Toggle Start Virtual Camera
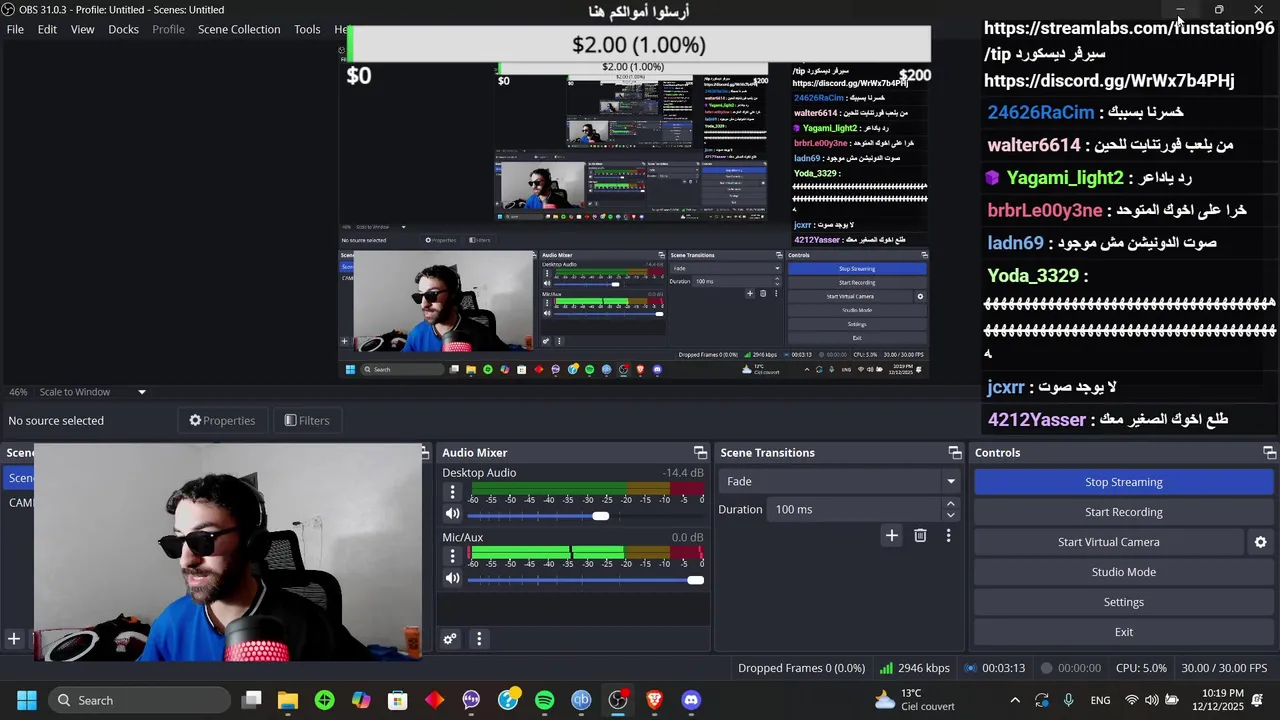The height and width of the screenshot is (720, 1280). pyautogui.click(x=1108, y=542)
